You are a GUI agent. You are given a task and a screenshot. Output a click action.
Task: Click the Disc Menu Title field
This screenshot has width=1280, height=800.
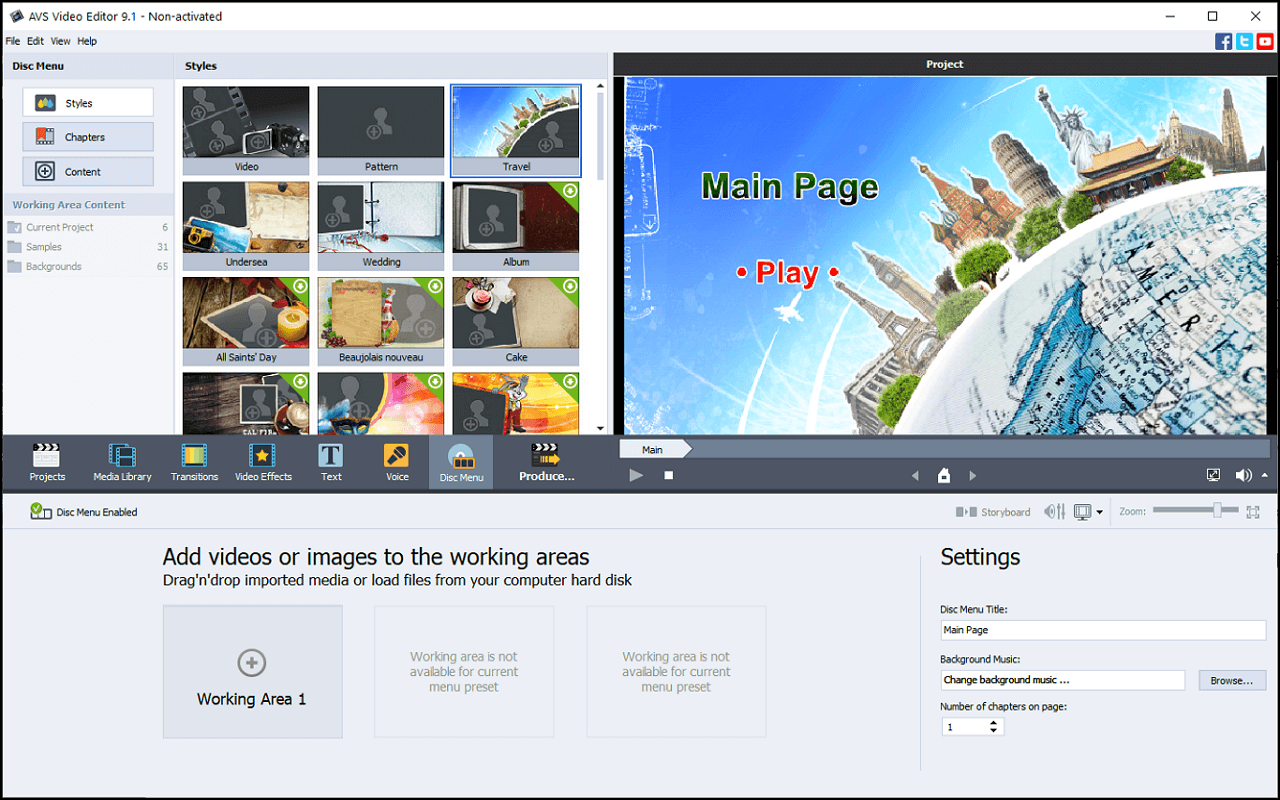pyautogui.click(x=1103, y=630)
